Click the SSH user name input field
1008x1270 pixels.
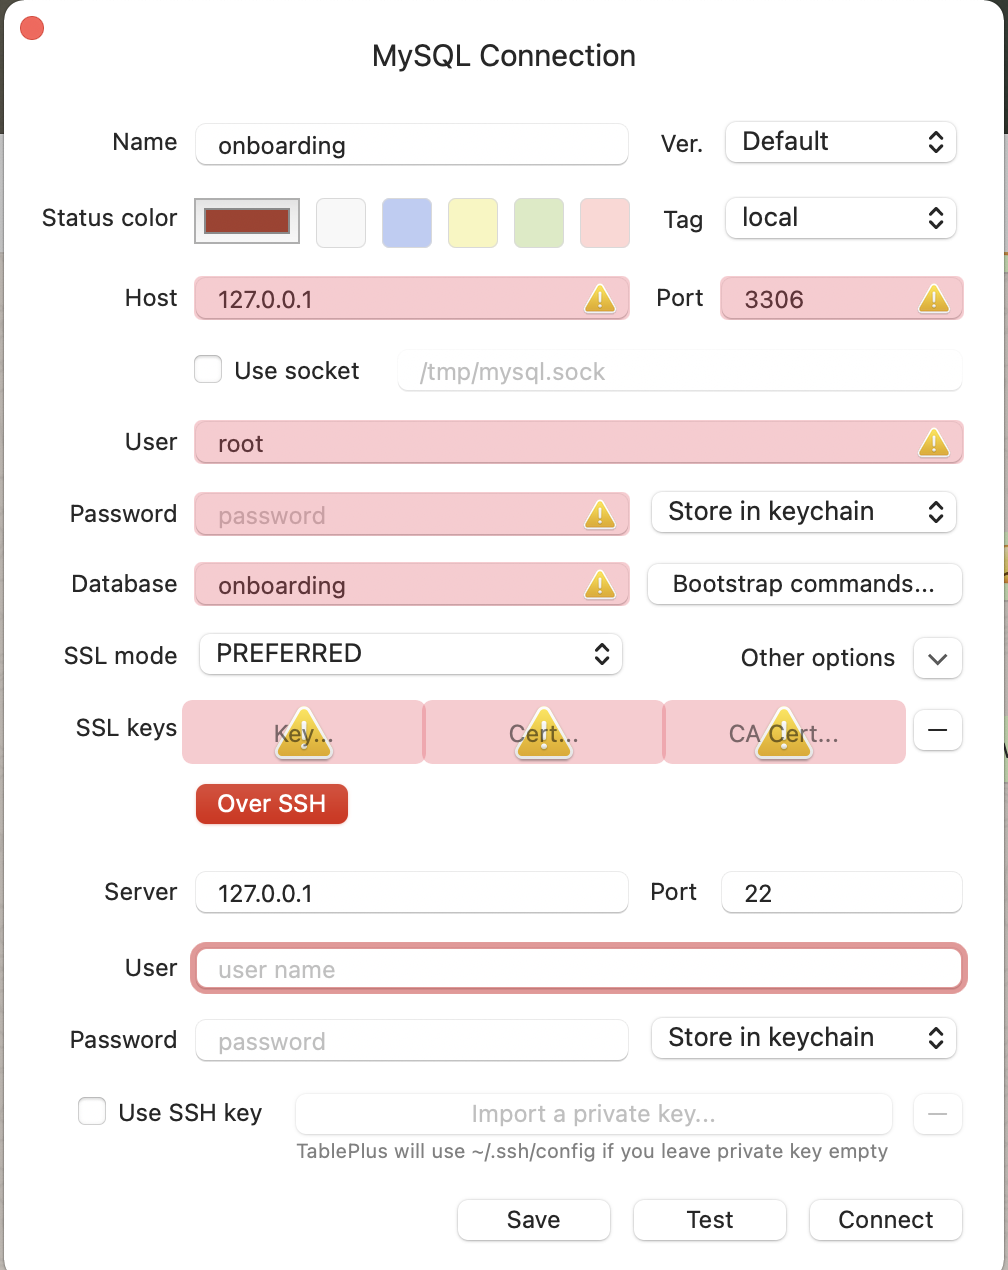[579, 968]
